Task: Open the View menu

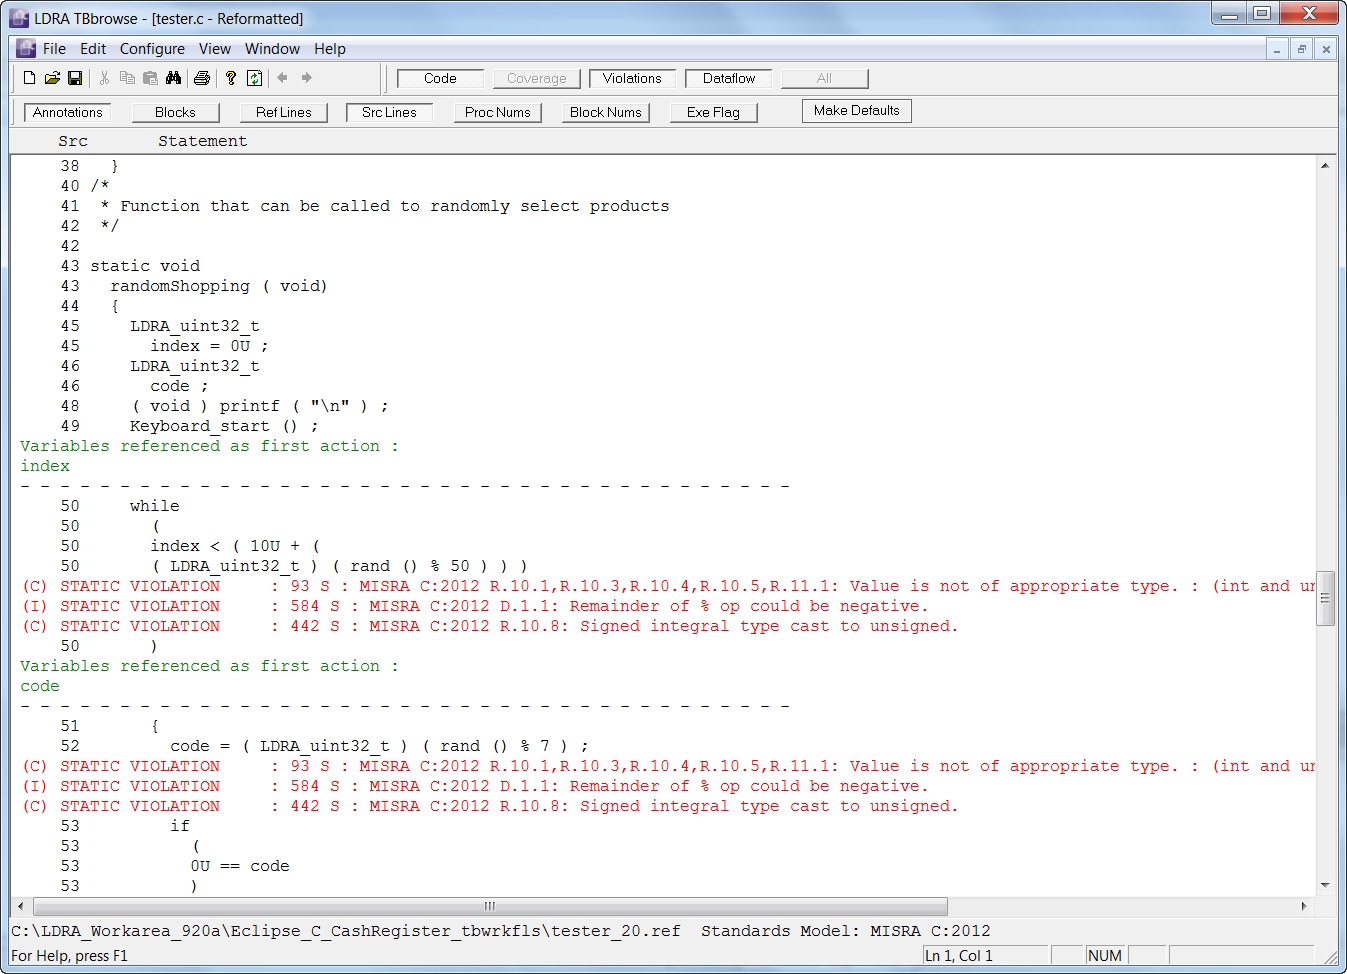Action: (214, 48)
